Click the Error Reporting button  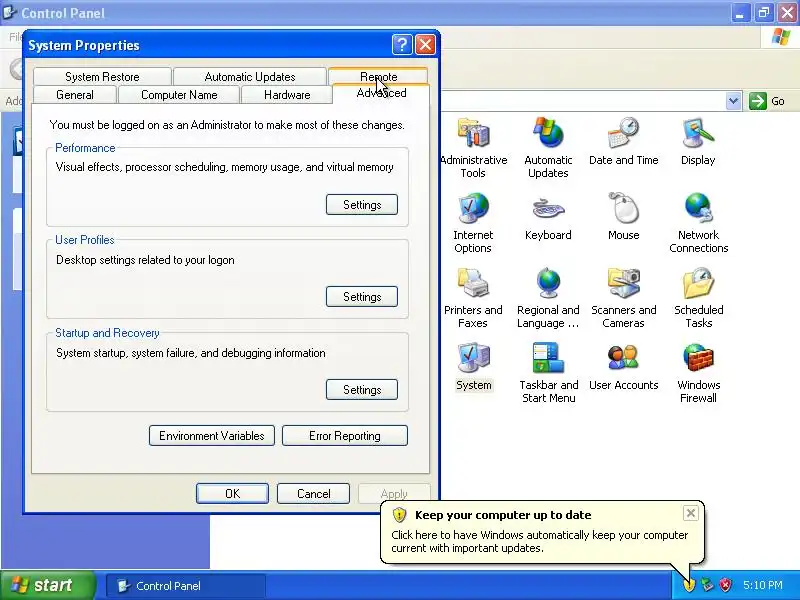pyautogui.click(x=345, y=436)
